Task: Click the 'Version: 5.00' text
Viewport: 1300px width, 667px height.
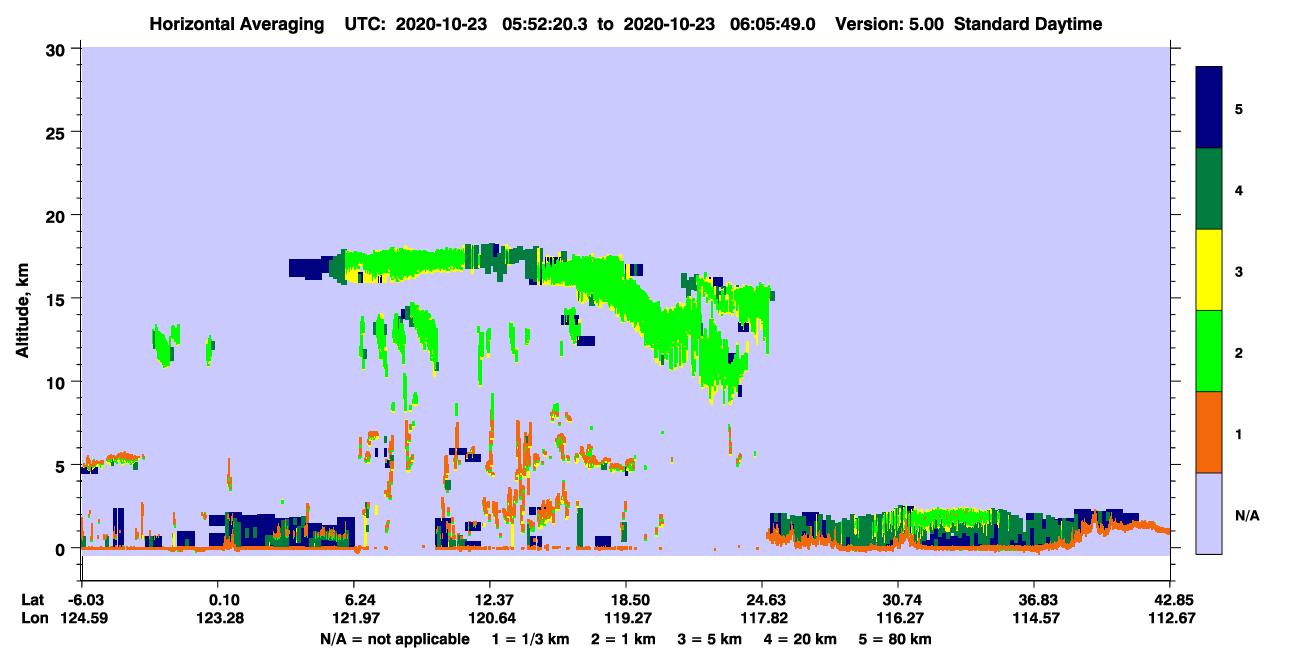Action: coord(889,24)
